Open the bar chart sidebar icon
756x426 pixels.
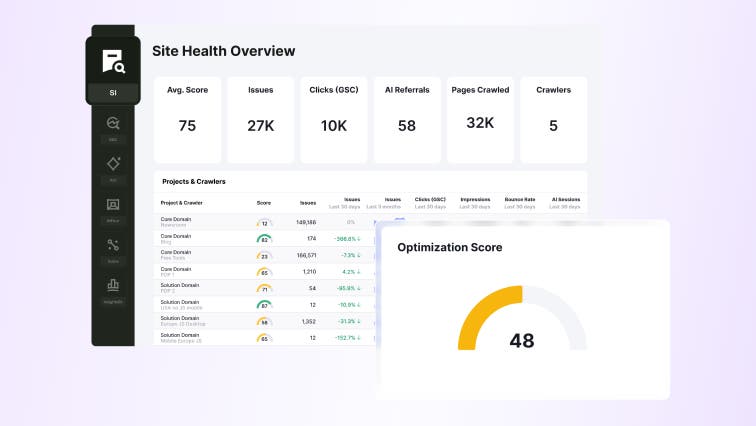click(x=113, y=285)
